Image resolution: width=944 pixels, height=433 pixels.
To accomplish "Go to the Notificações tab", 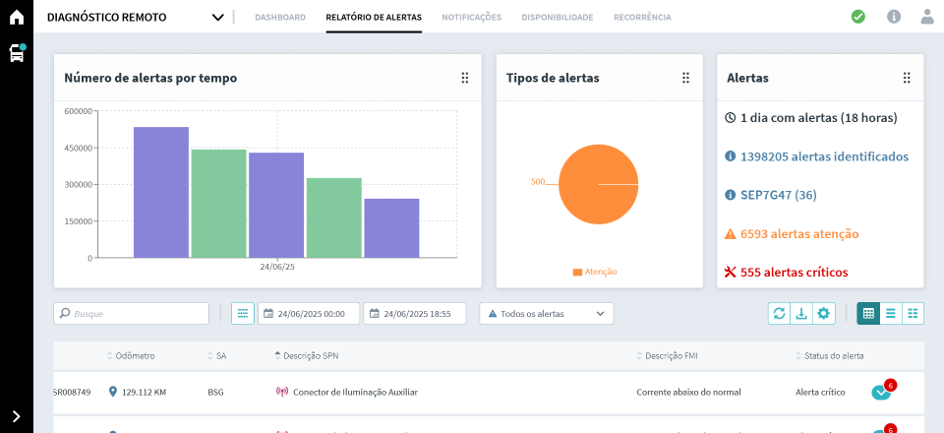I will (471, 17).
